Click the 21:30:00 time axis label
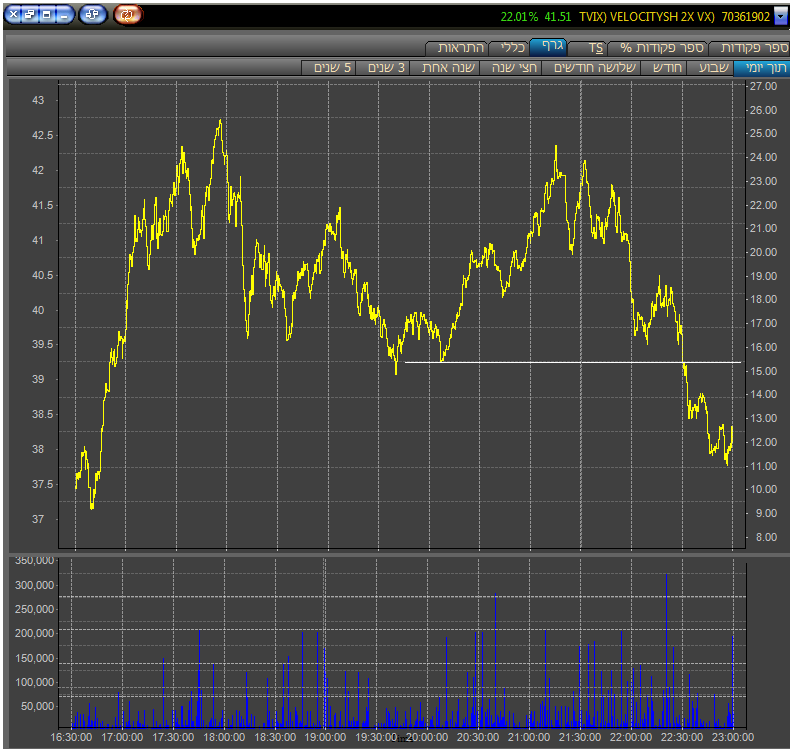 tap(580, 737)
